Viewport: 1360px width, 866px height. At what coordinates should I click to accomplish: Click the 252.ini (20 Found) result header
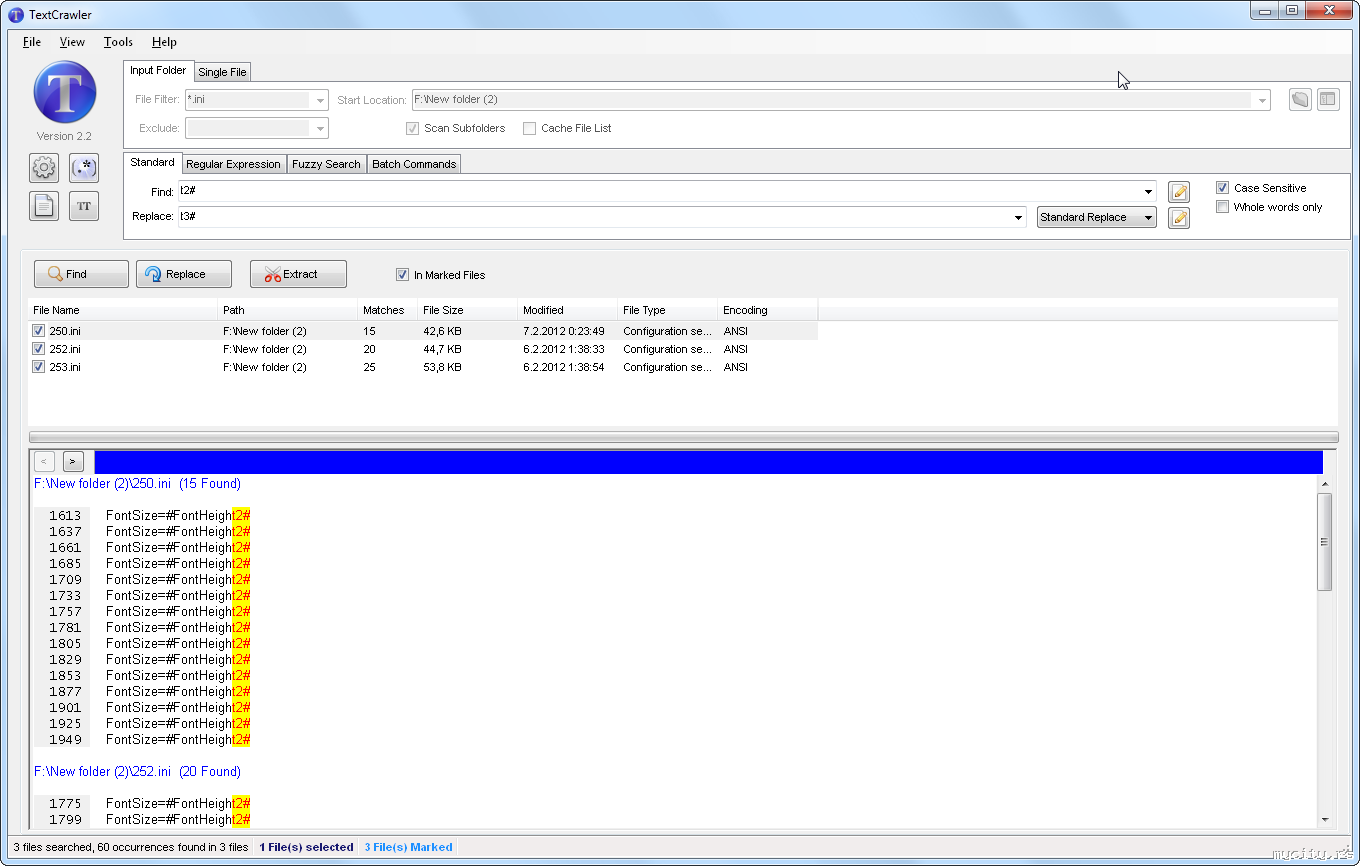tap(137, 772)
